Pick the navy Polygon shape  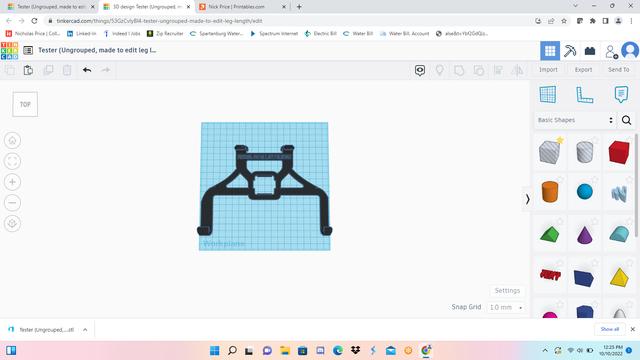[584, 278]
